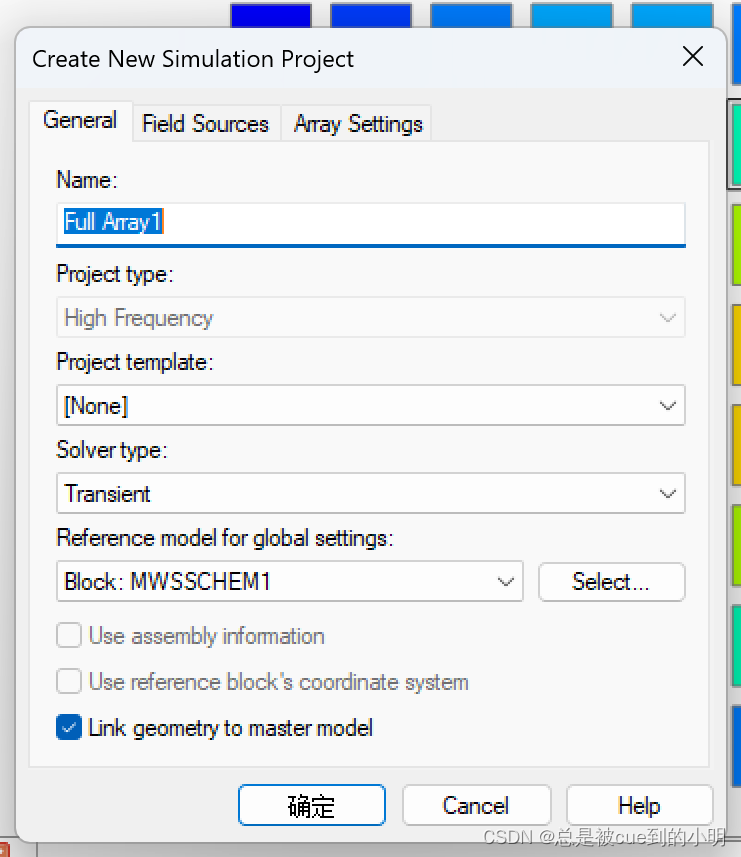Click the Name input field
Screen dimensions: 741x857
pos(370,223)
